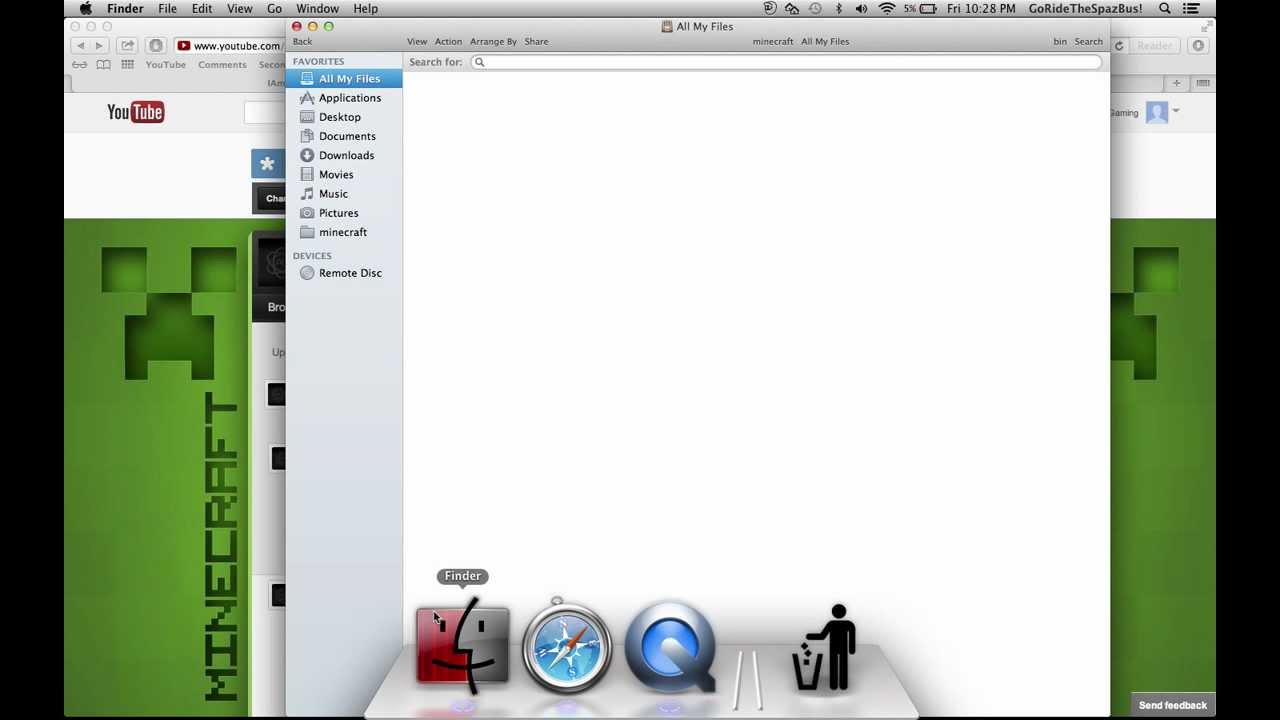The width and height of the screenshot is (1280, 720).
Task: Select Documents in Finder sidebar
Action: coord(344,136)
